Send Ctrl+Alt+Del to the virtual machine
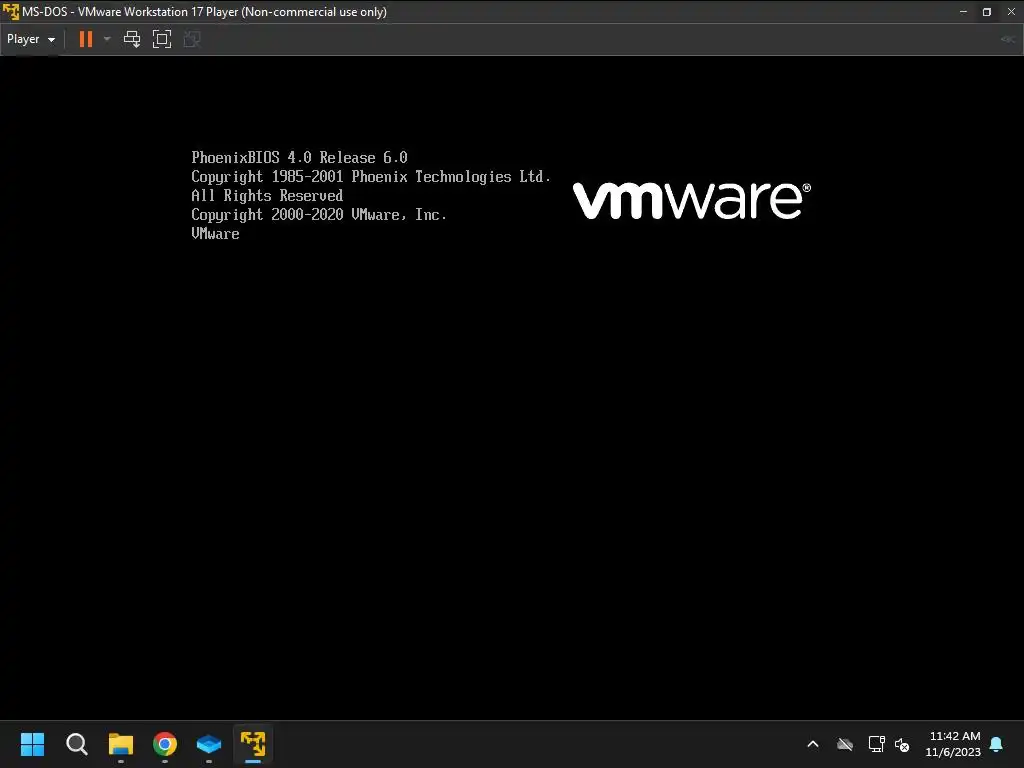This screenshot has width=1024, height=768. [132, 39]
